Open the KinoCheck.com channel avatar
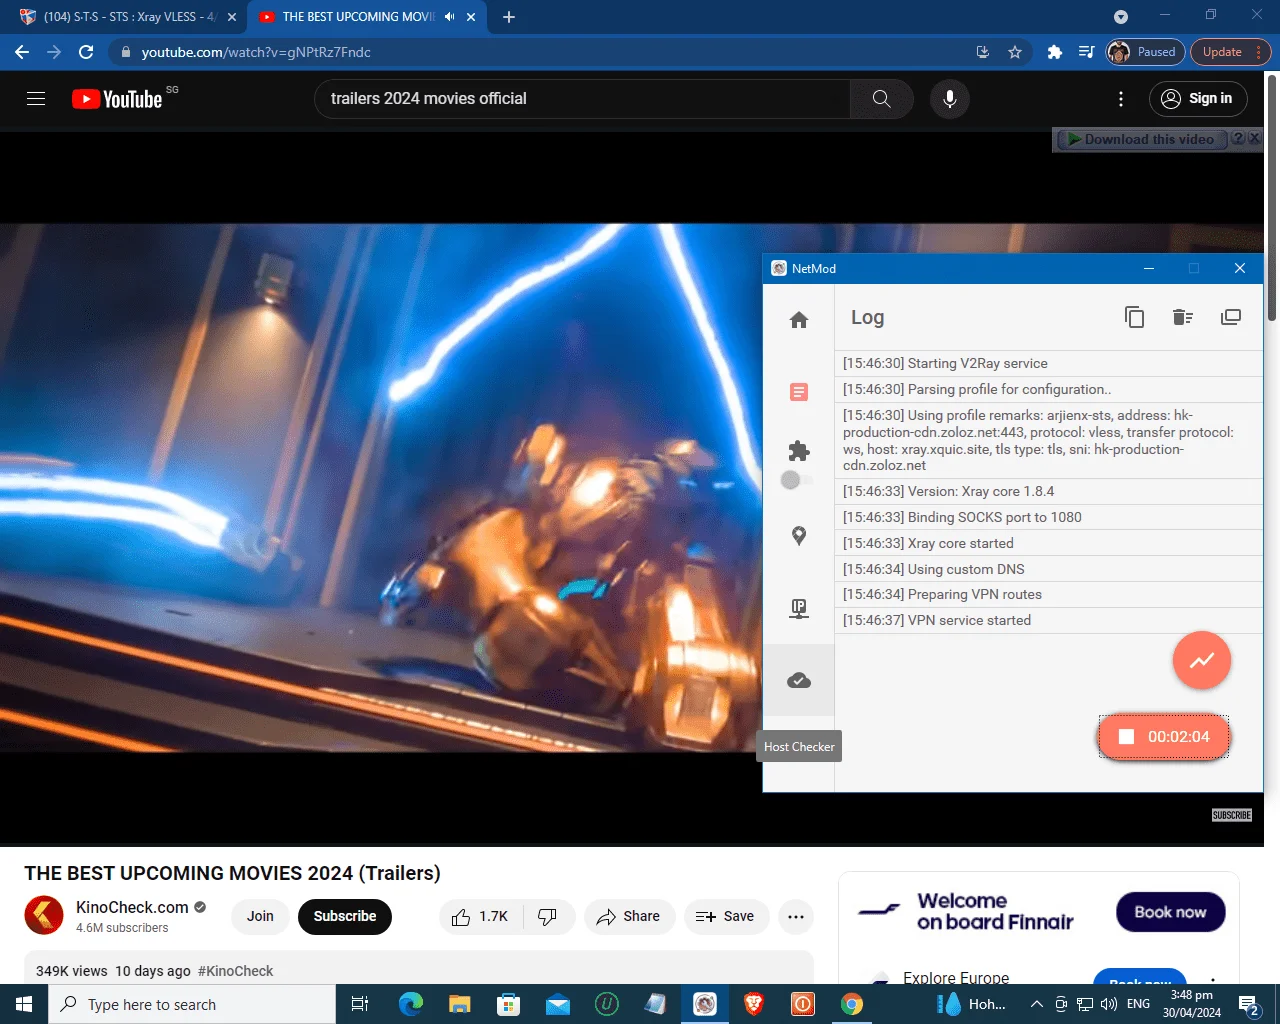The image size is (1280, 1024). tap(44, 915)
